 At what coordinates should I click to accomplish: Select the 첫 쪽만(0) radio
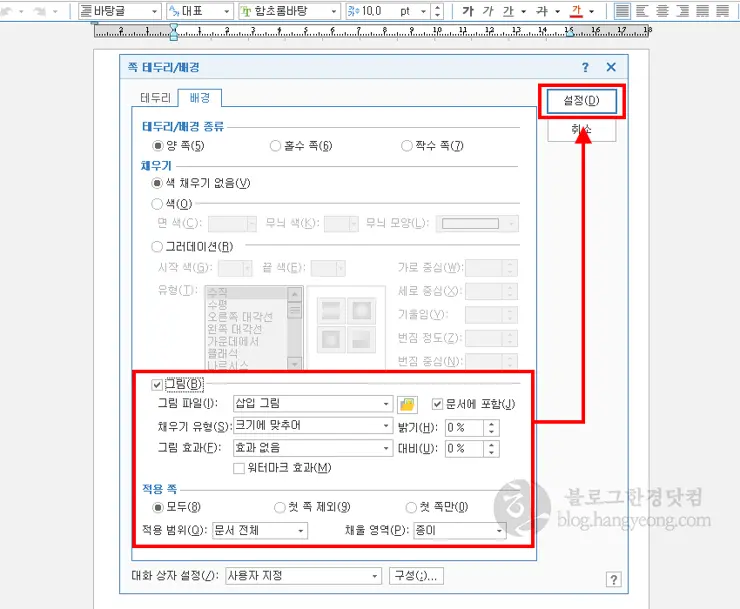tap(411, 507)
